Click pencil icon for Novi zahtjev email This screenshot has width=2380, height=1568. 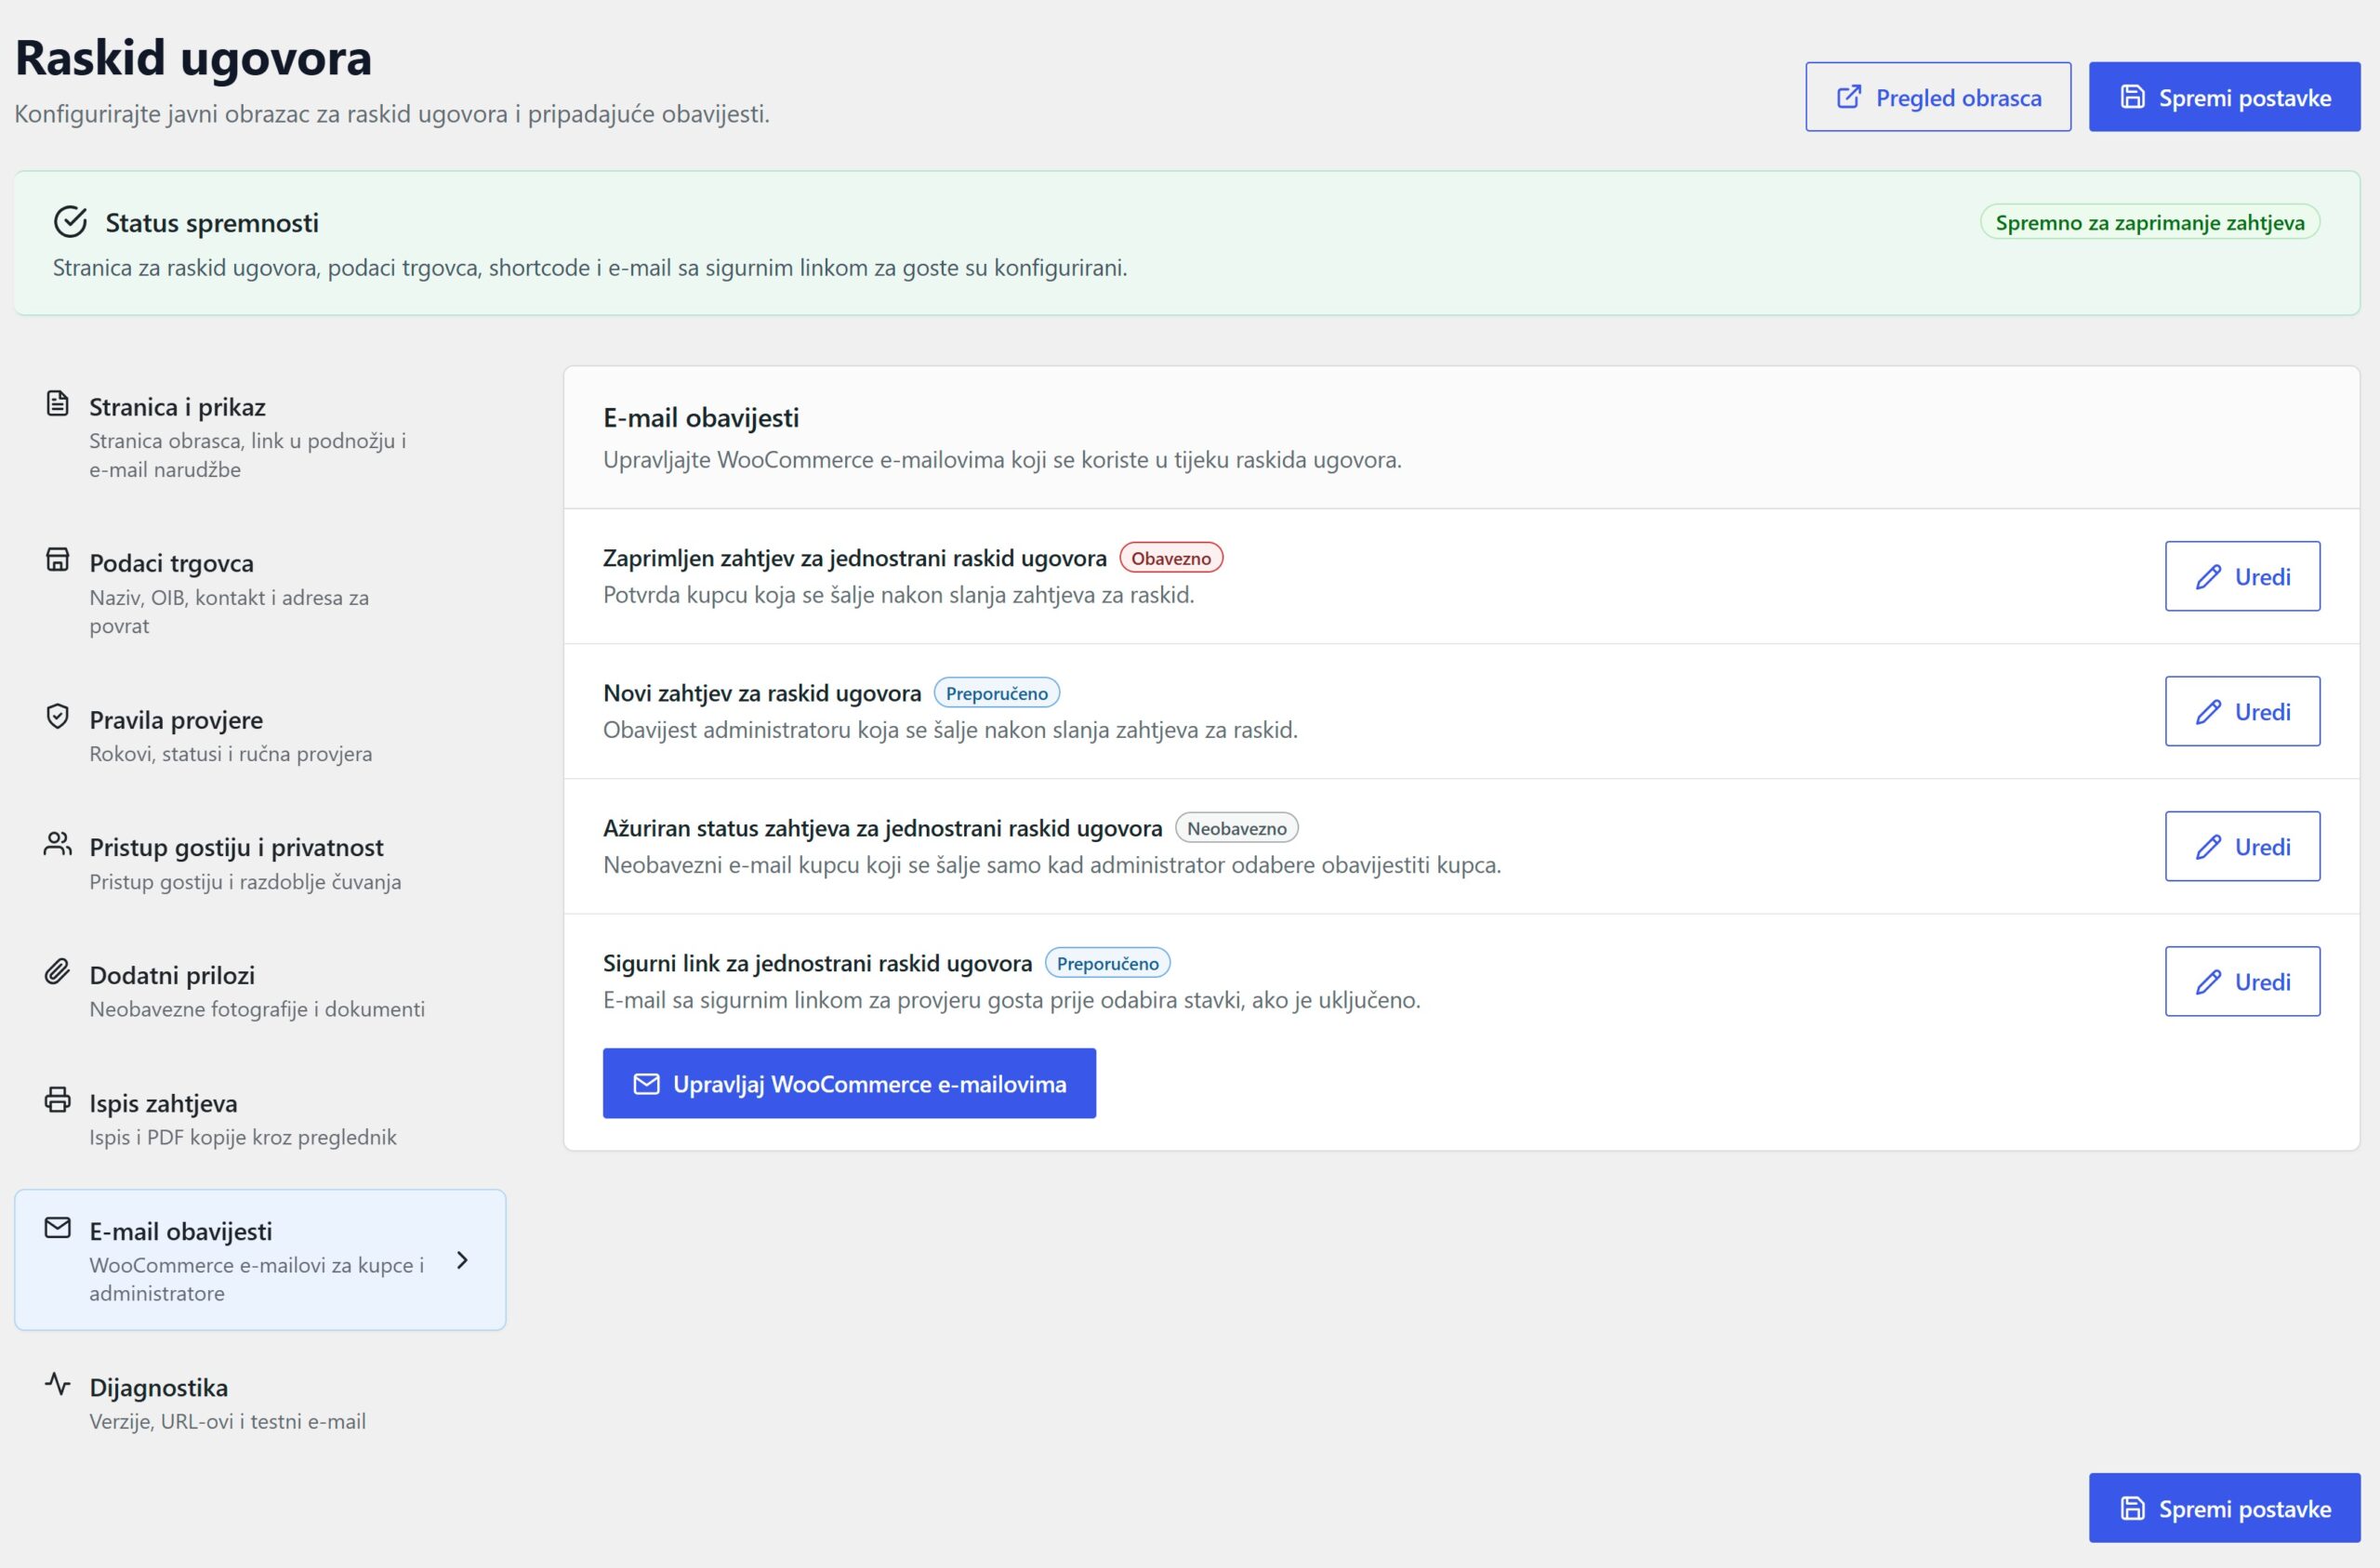tap(2209, 712)
